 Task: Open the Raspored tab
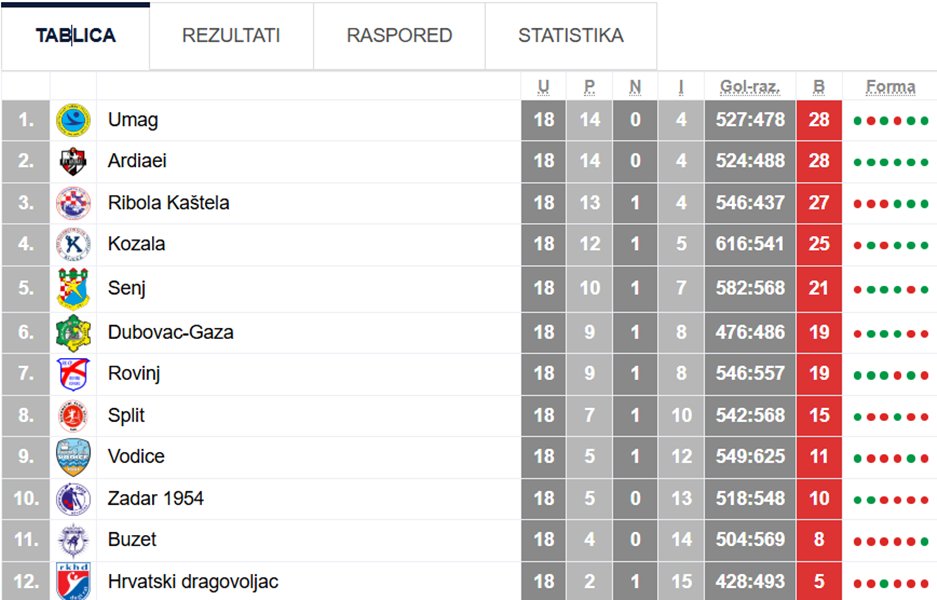pos(399,36)
